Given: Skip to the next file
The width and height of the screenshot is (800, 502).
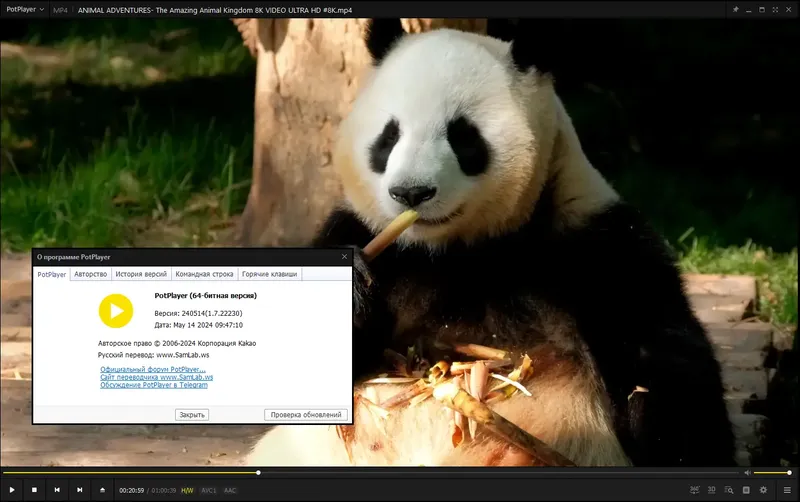Looking at the screenshot, I should [80, 490].
